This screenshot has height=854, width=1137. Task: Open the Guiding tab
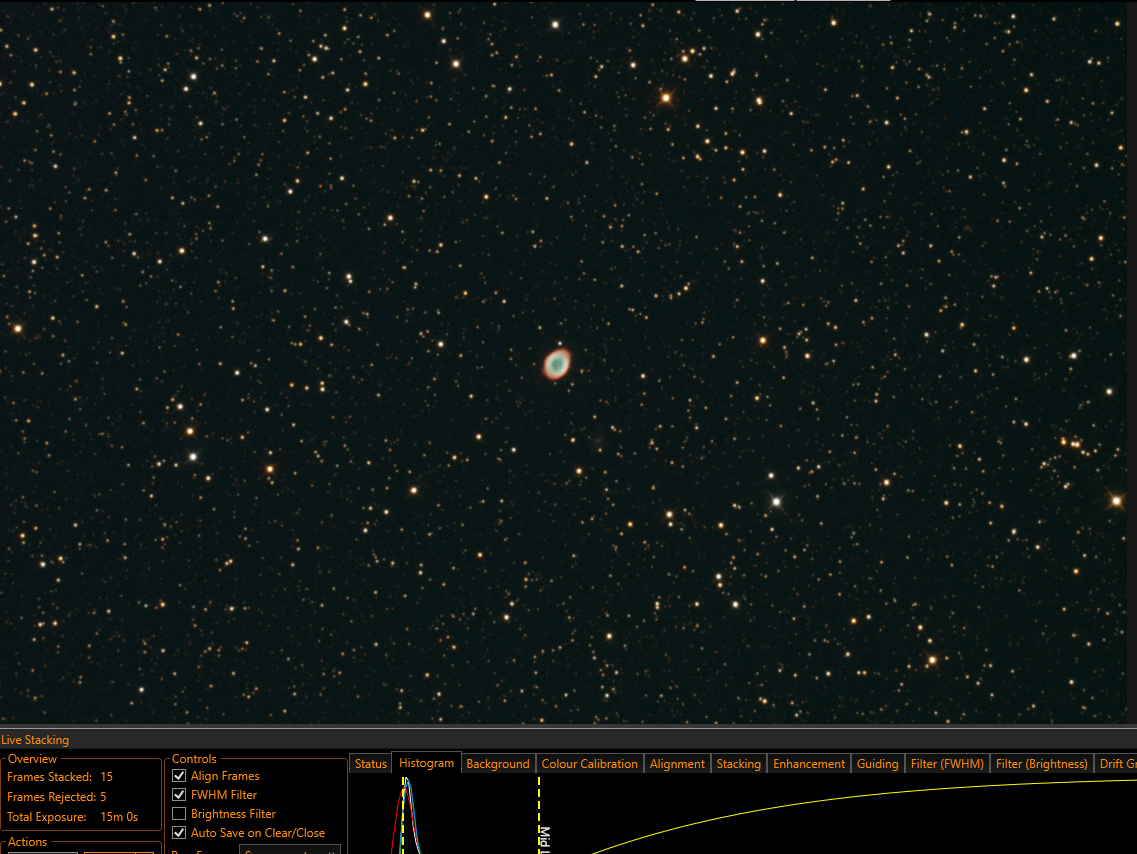point(877,763)
